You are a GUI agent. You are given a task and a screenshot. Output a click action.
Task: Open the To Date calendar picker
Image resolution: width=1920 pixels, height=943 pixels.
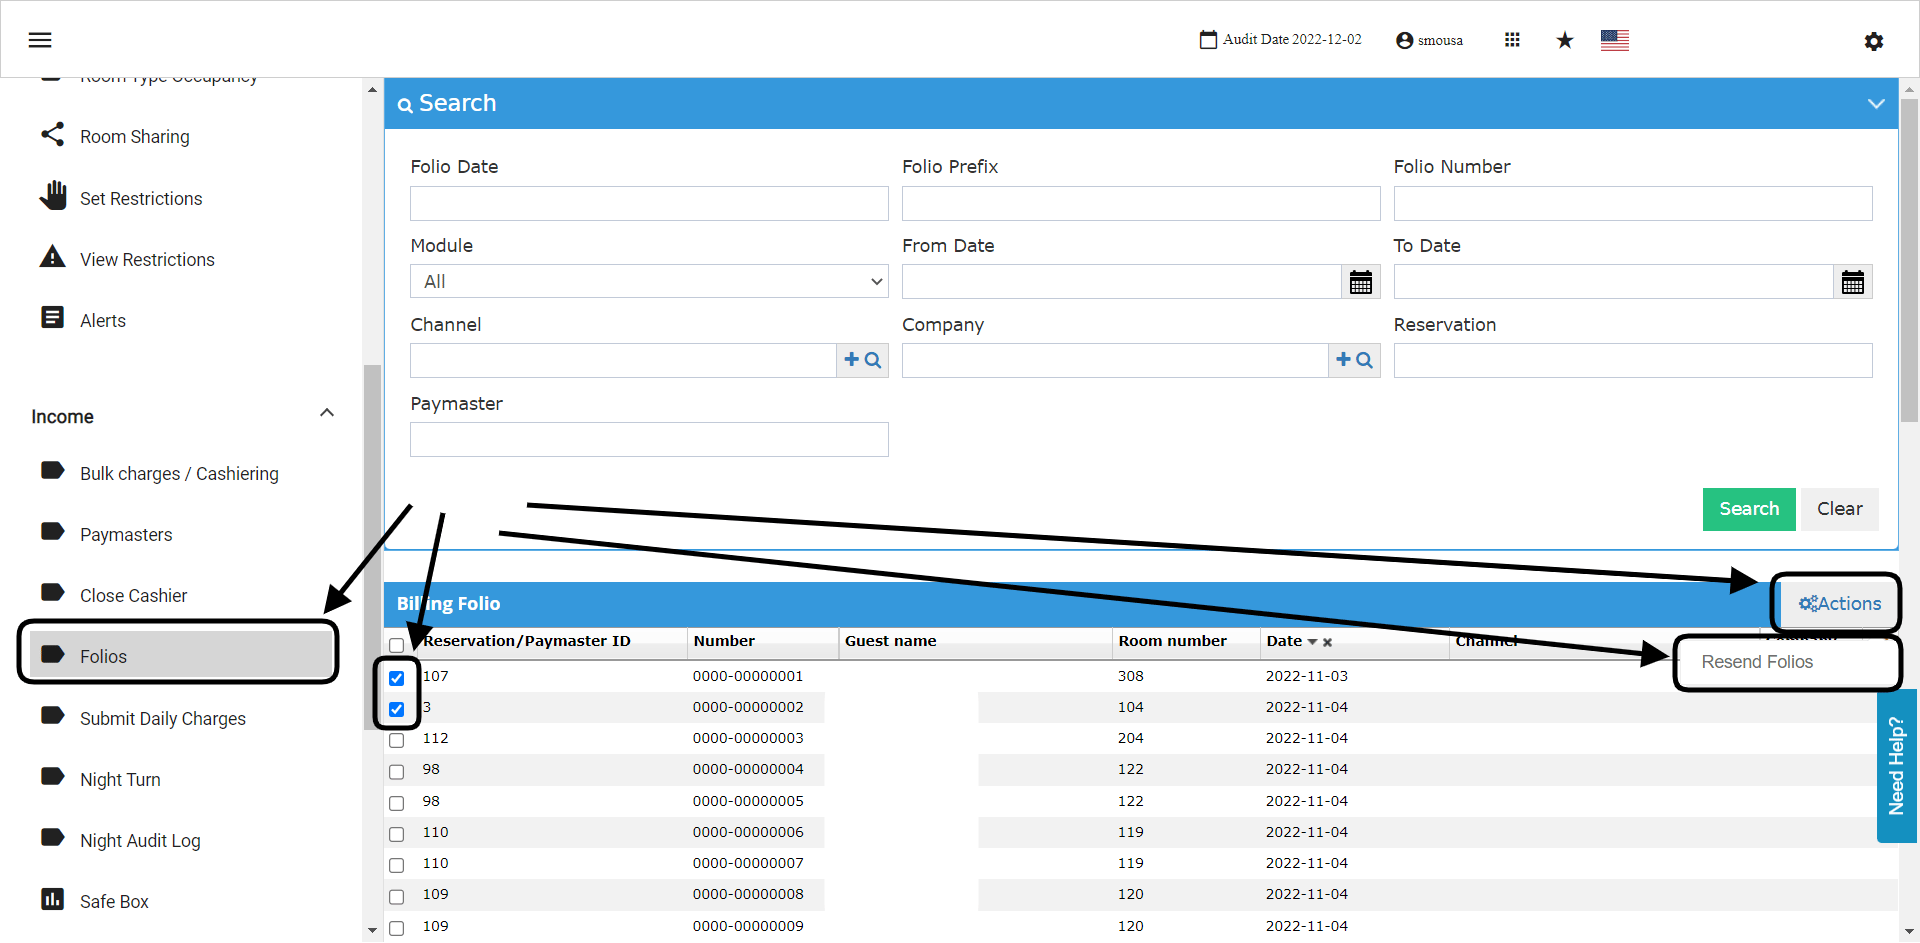tap(1852, 282)
